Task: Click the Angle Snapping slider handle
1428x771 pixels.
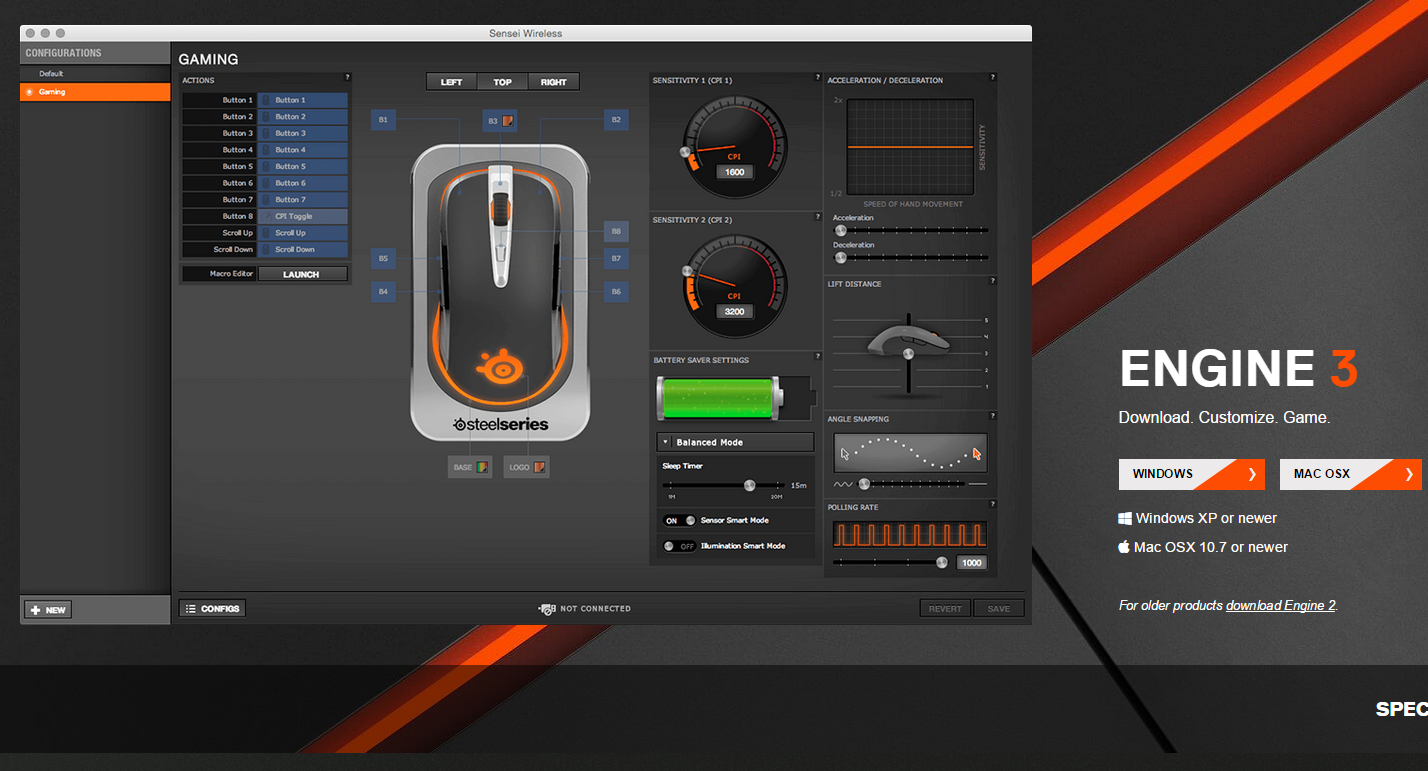Action: 864,484
